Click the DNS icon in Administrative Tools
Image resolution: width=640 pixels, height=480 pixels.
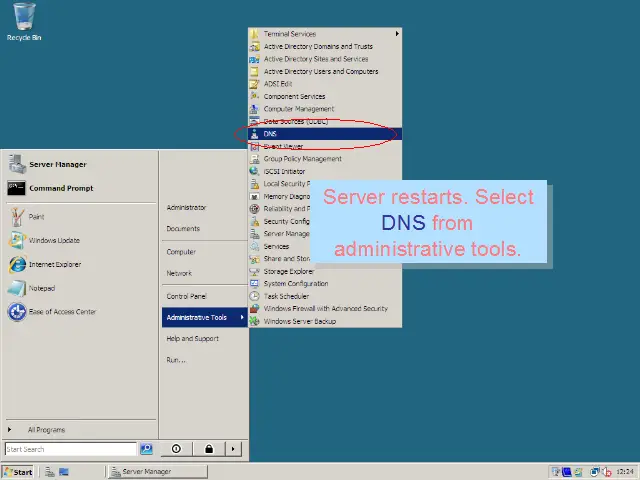pos(255,134)
